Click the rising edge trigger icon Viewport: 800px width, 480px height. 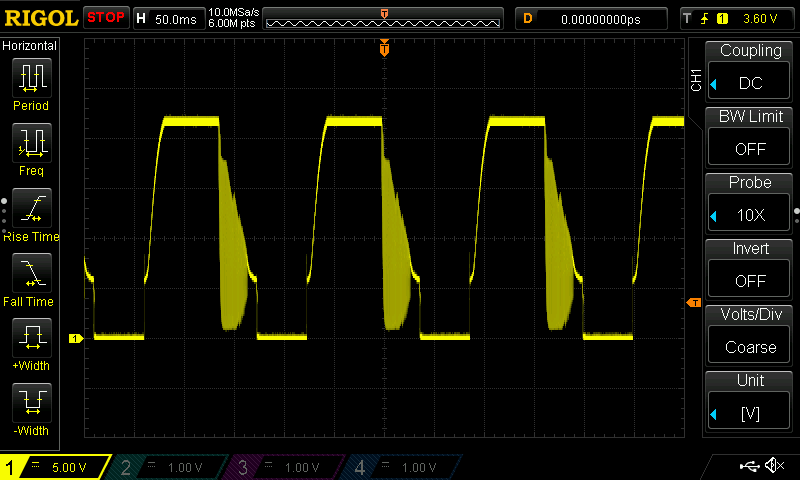705,19
